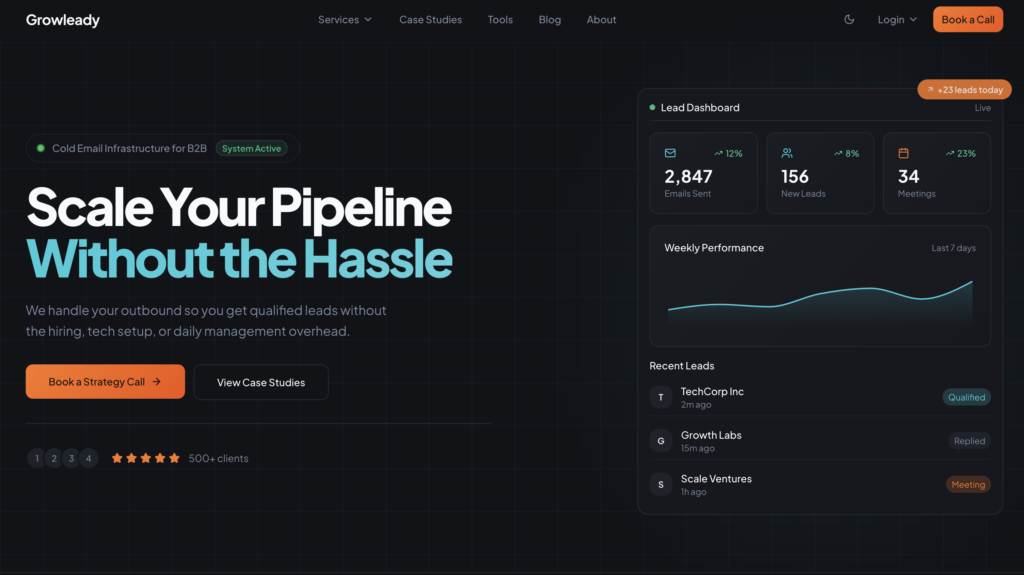This screenshot has height=575, width=1024.
Task: Open the Login dropdown
Action: click(x=896, y=20)
